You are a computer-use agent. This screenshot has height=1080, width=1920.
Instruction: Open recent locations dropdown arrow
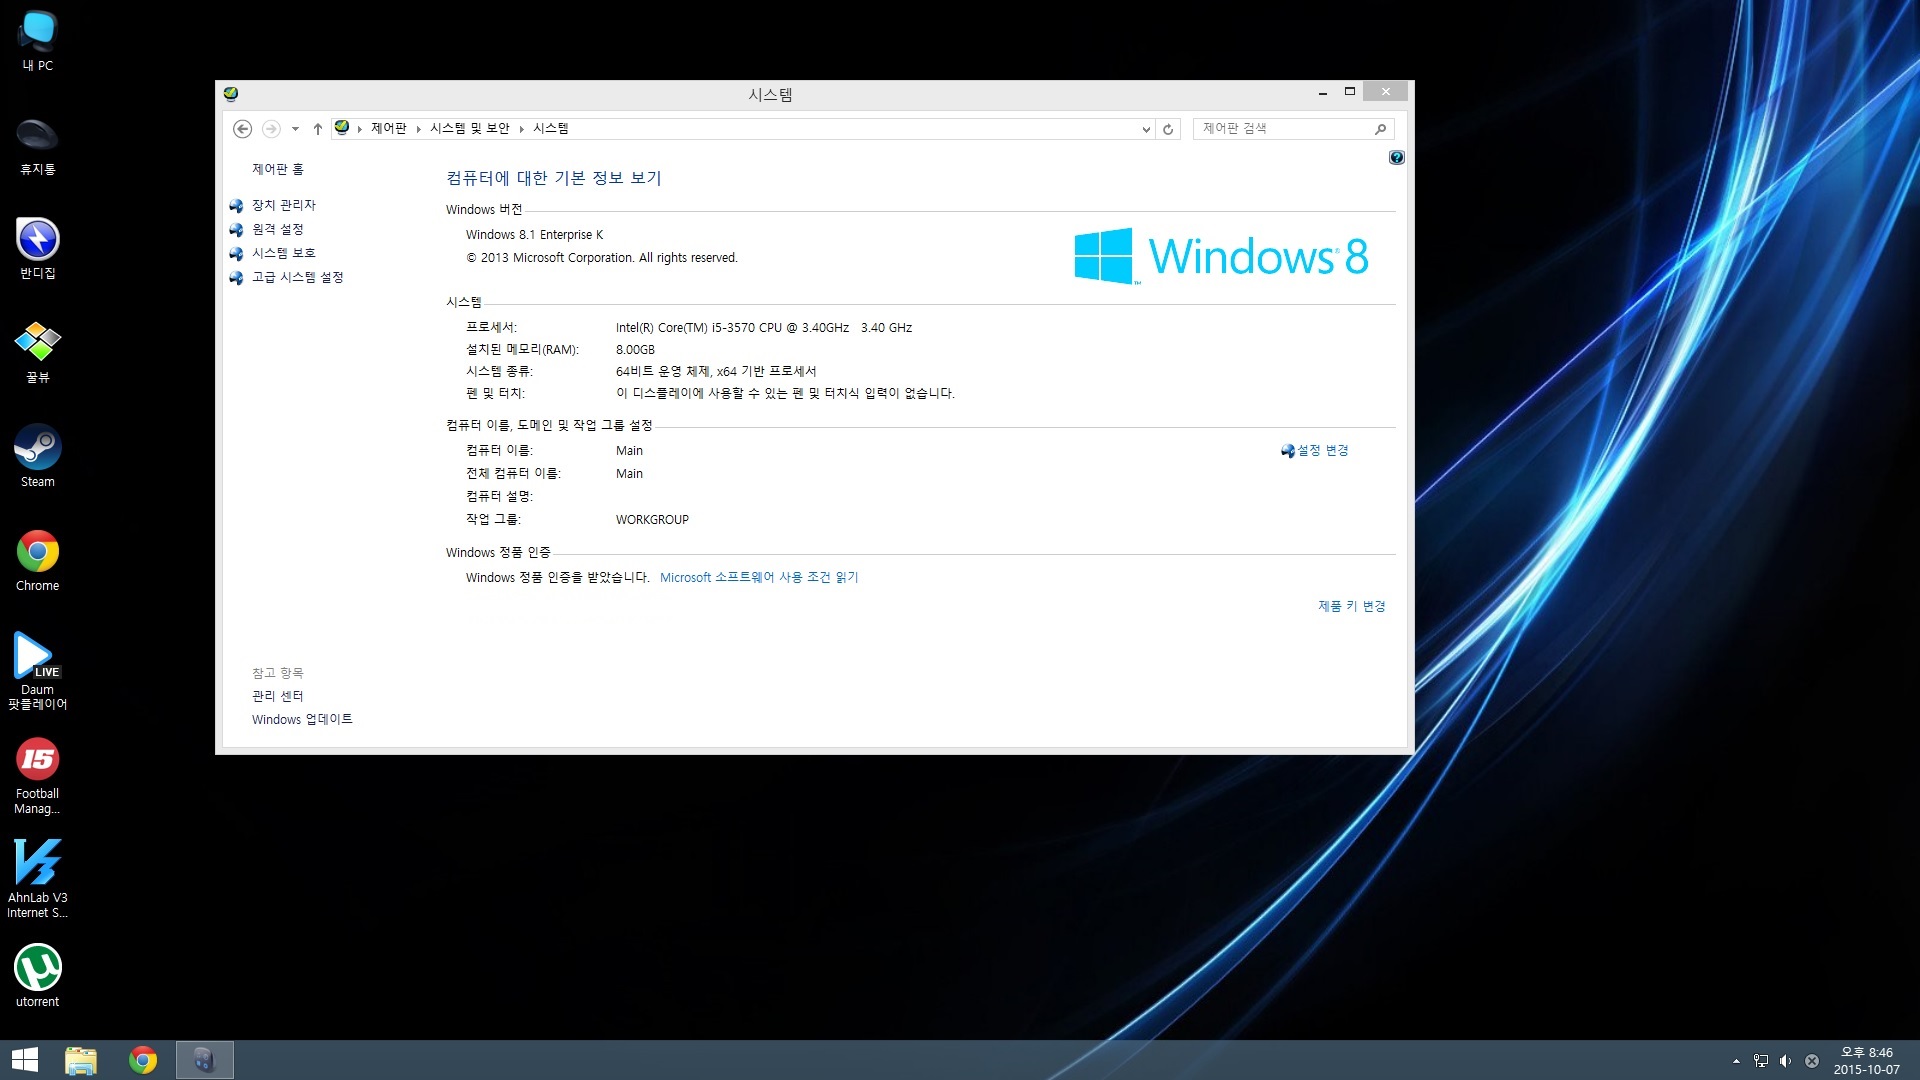coord(295,129)
